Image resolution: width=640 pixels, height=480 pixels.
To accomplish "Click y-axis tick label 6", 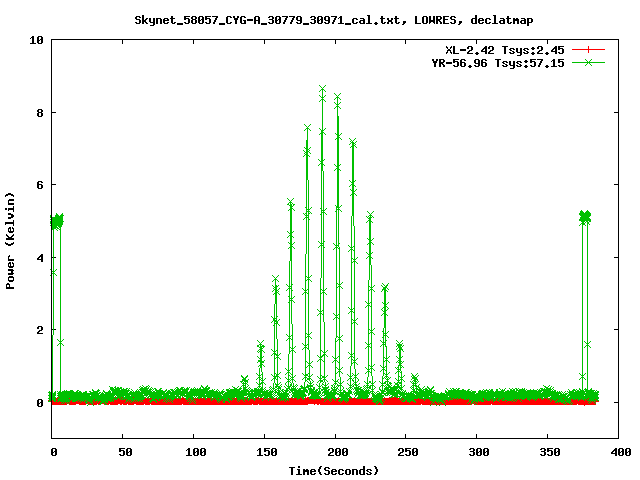I will click(x=40, y=185).
